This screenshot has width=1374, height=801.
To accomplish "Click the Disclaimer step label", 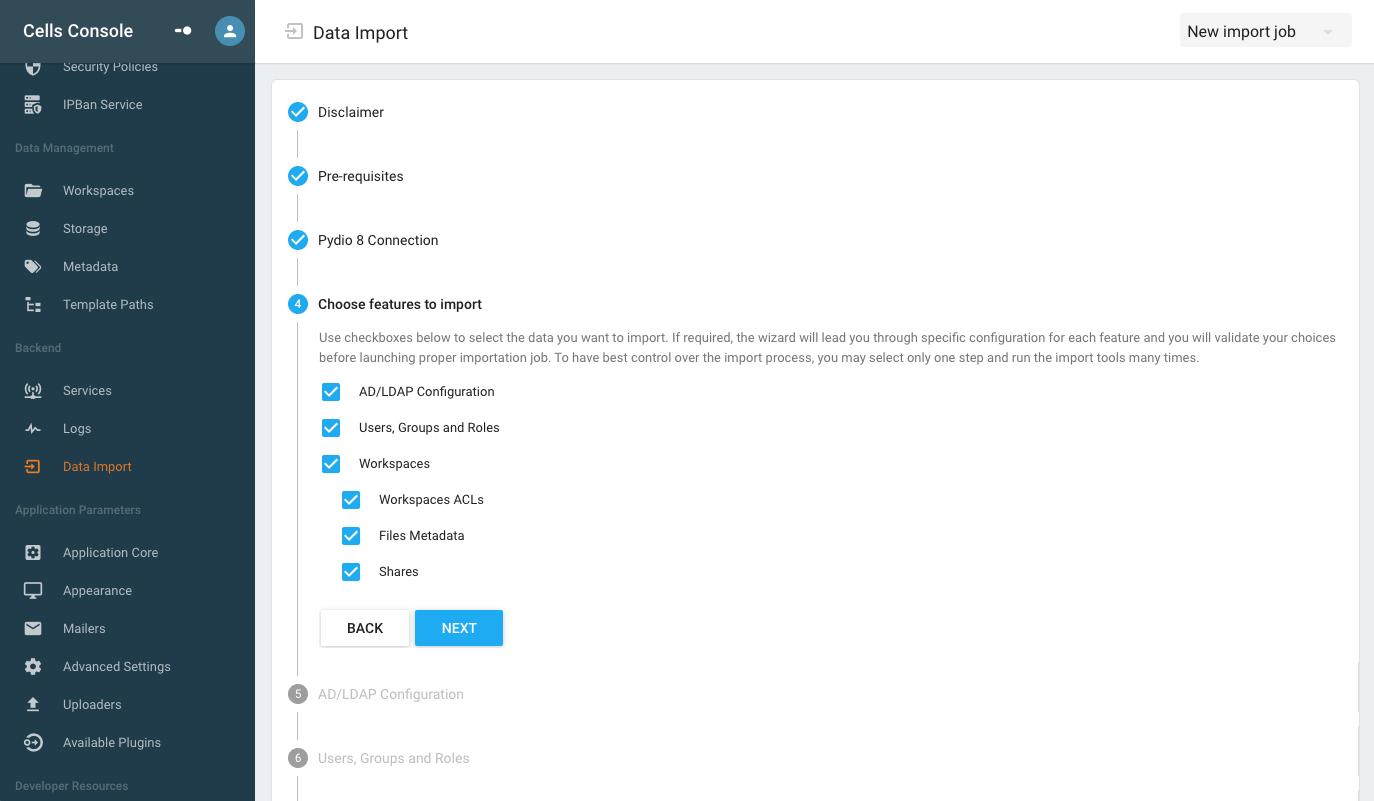I will 351,112.
